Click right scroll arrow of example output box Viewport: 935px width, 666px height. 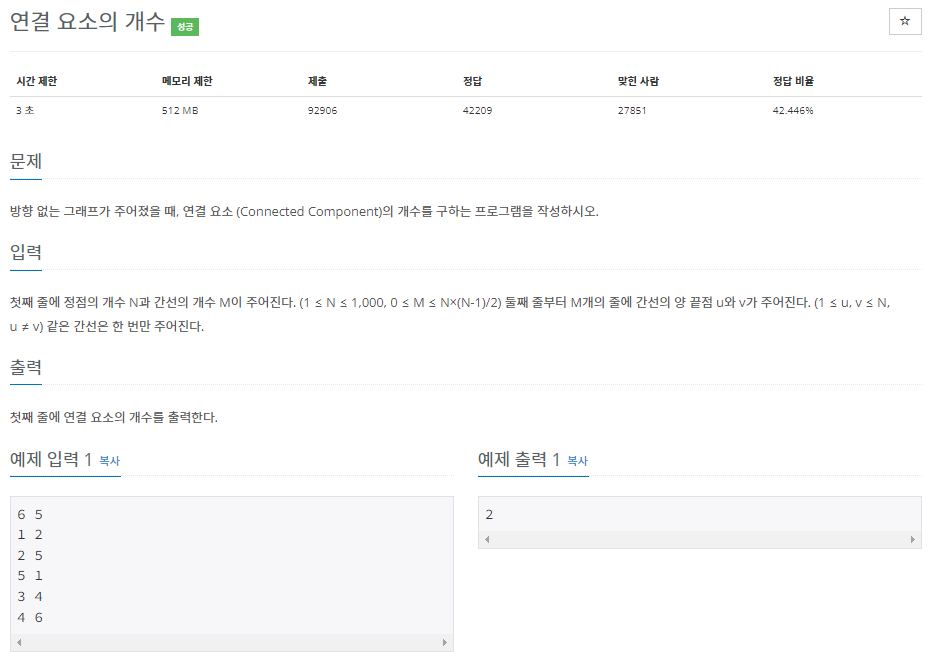(x=912, y=539)
